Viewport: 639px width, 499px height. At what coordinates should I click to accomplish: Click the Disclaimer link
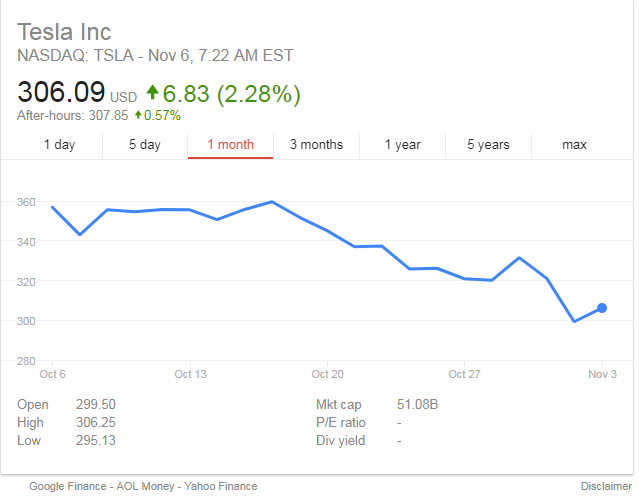[x=606, y=486]
